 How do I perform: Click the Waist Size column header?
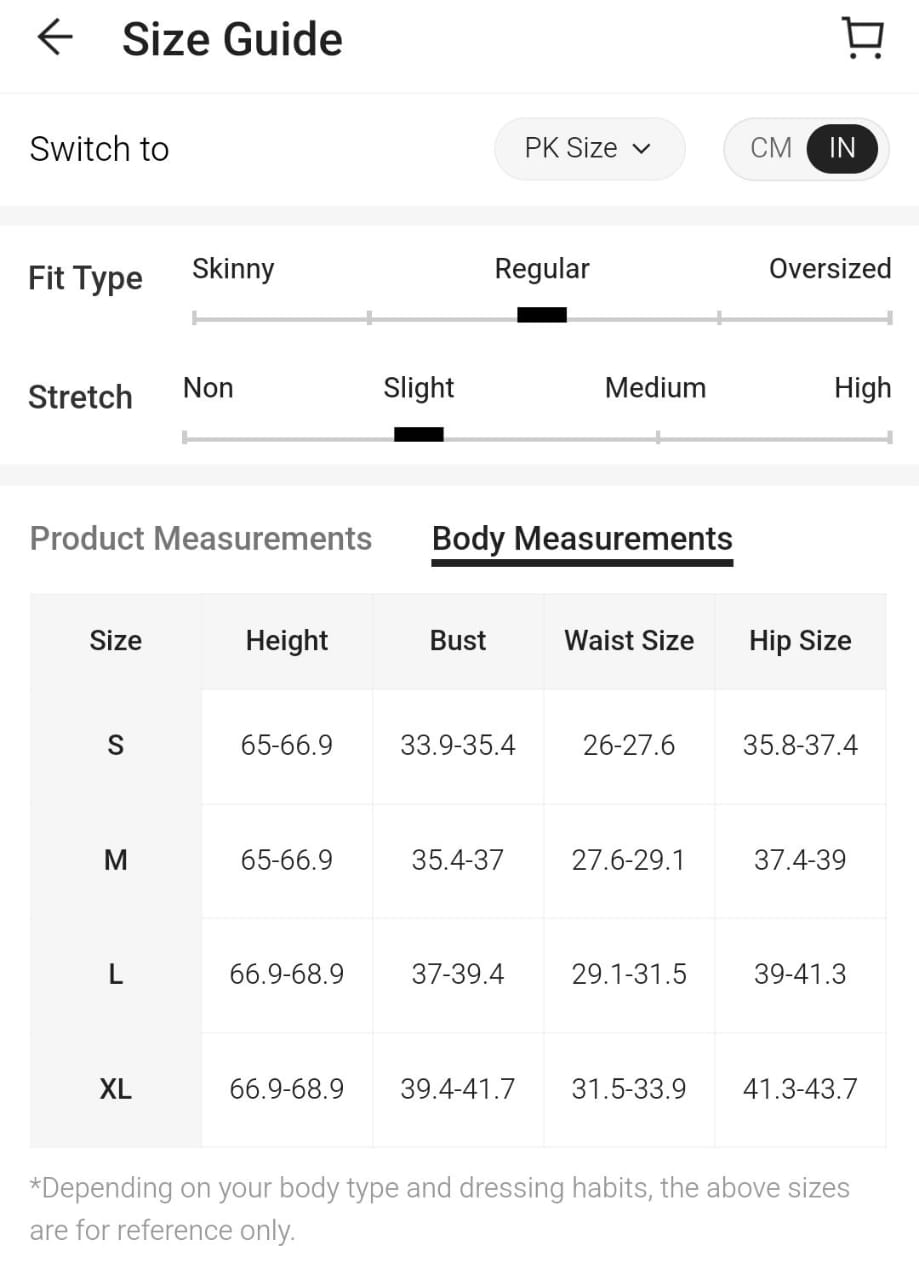coord(629,641)
